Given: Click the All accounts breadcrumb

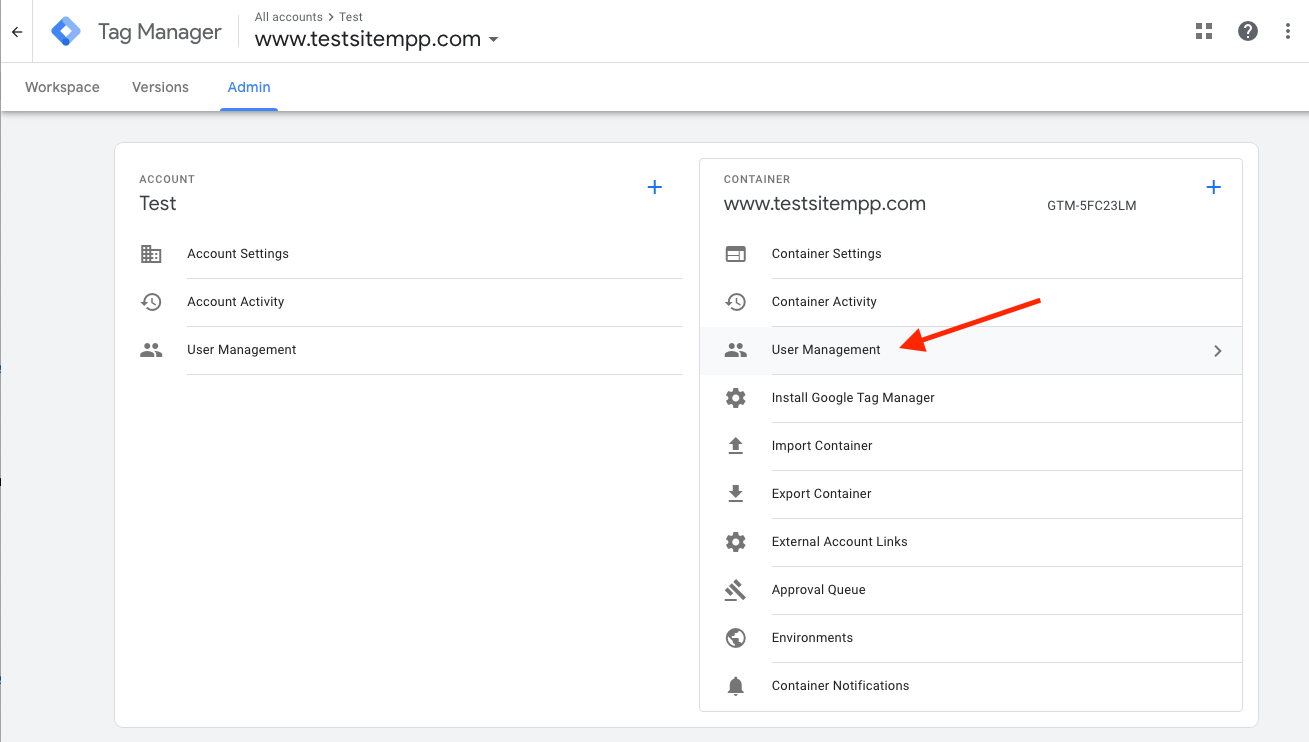Looking at the screenshot, I should click(x=288, y=17).
